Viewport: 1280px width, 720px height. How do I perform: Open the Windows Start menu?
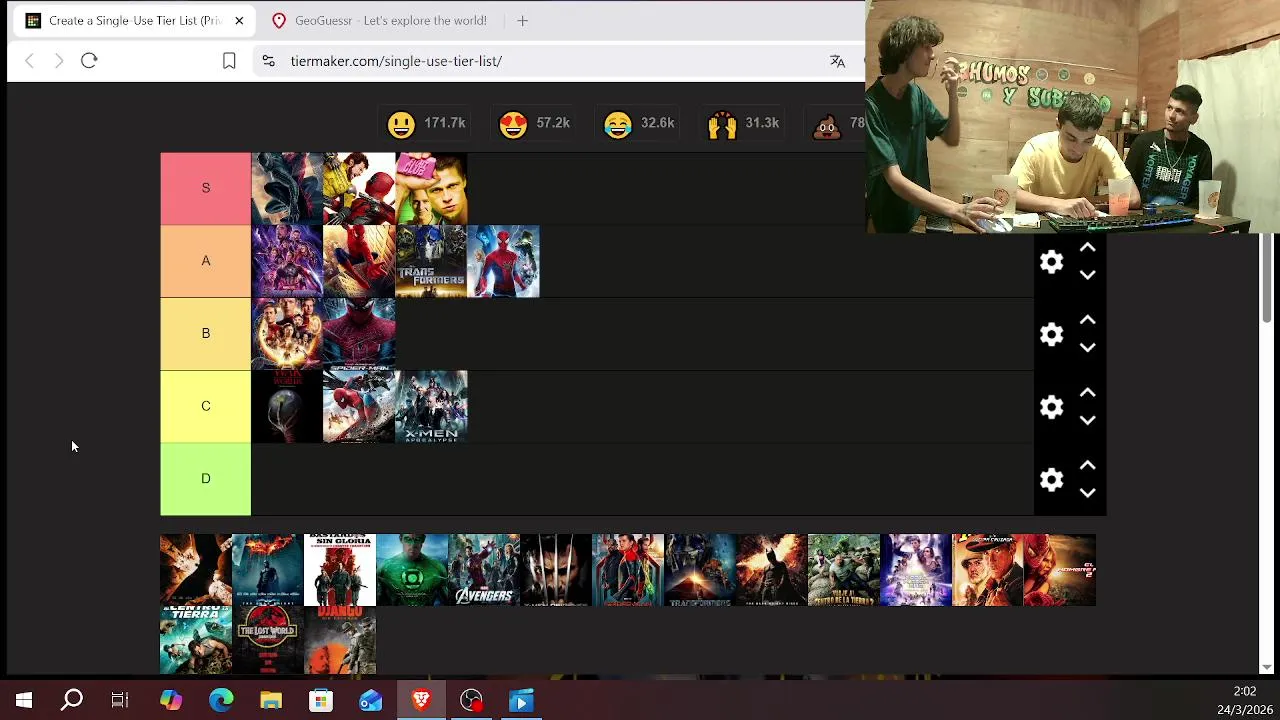(24, 701)
